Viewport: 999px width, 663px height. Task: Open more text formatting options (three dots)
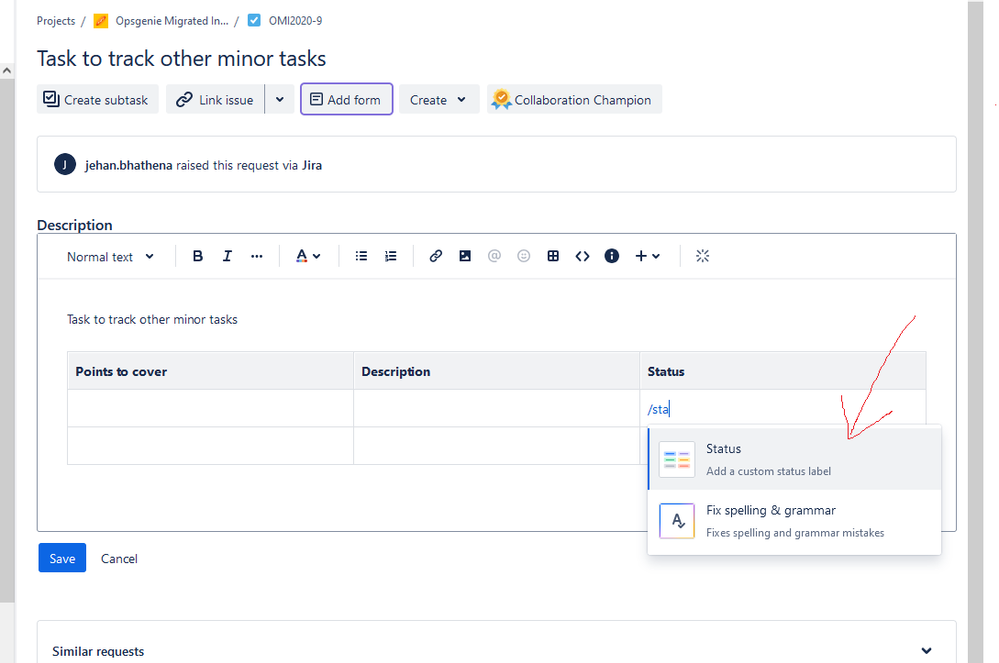click(257, 256)
